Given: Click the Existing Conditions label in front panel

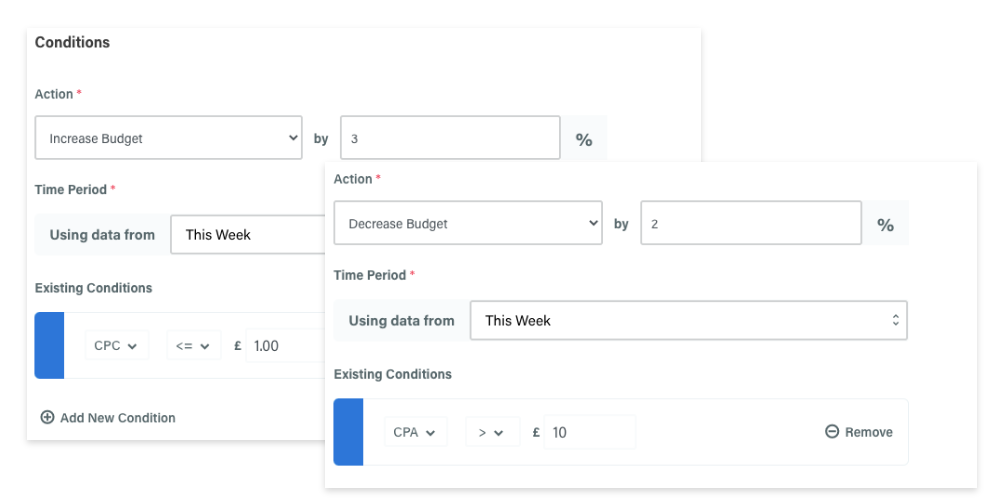Looking at the screenshot, I should (392, 374).
